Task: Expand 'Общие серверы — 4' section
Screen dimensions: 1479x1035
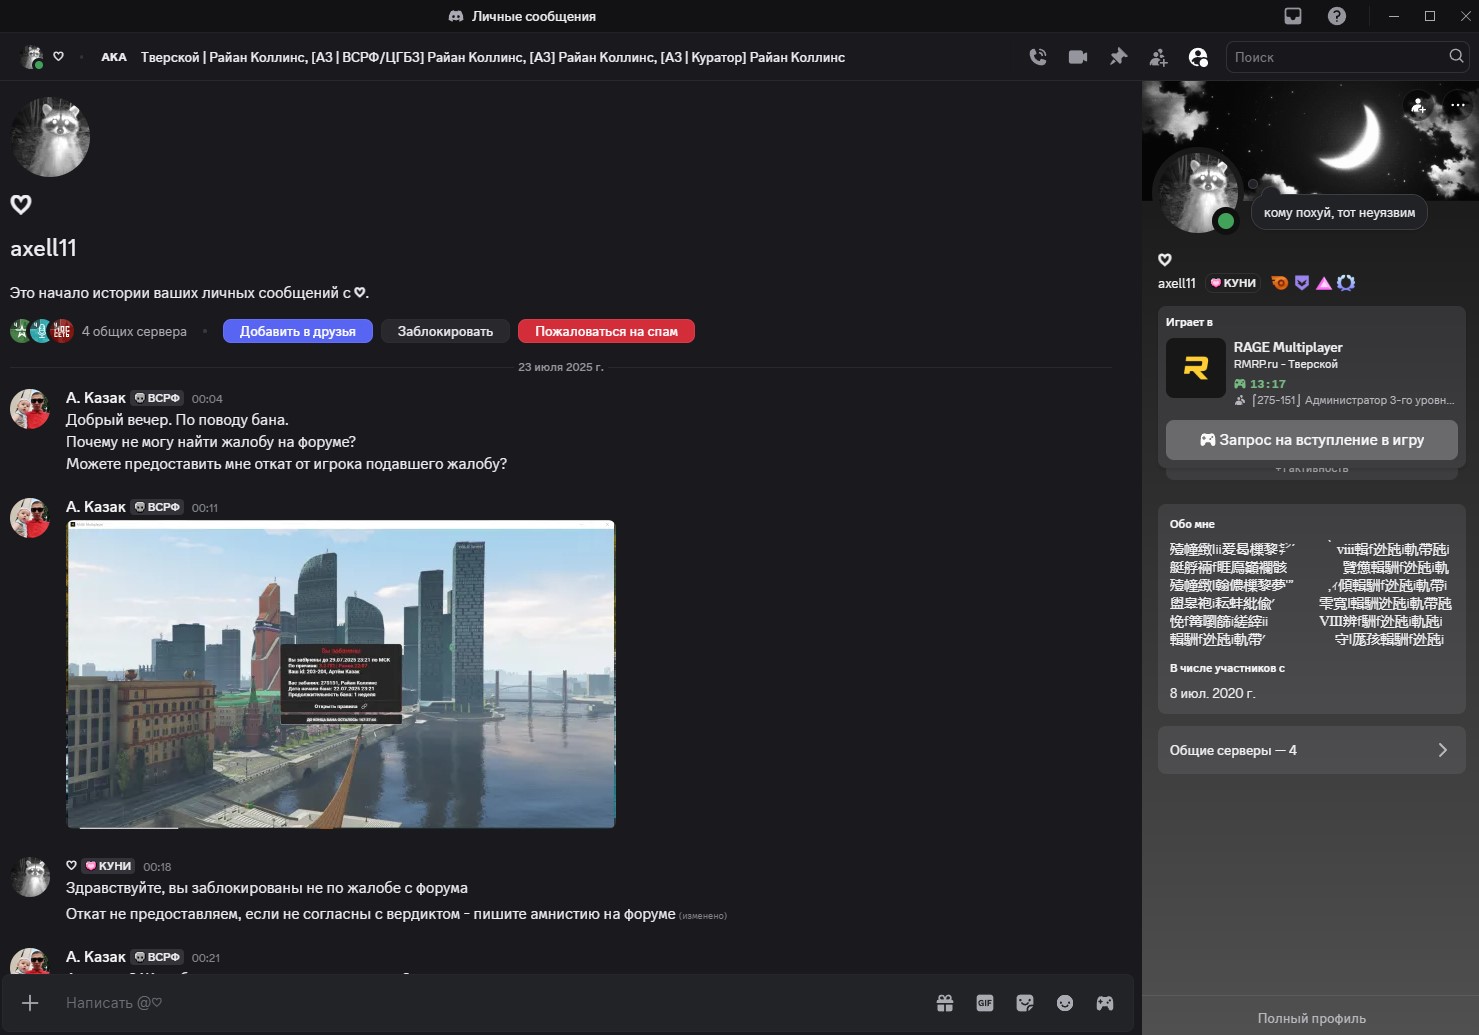Action: pos(1312,750)
